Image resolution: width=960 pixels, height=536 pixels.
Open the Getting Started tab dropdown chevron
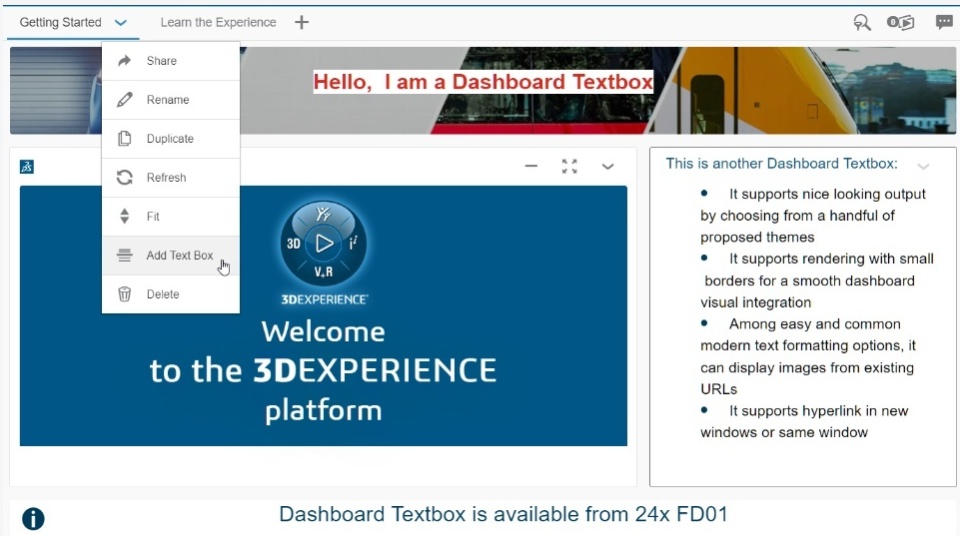pos(121,23)
